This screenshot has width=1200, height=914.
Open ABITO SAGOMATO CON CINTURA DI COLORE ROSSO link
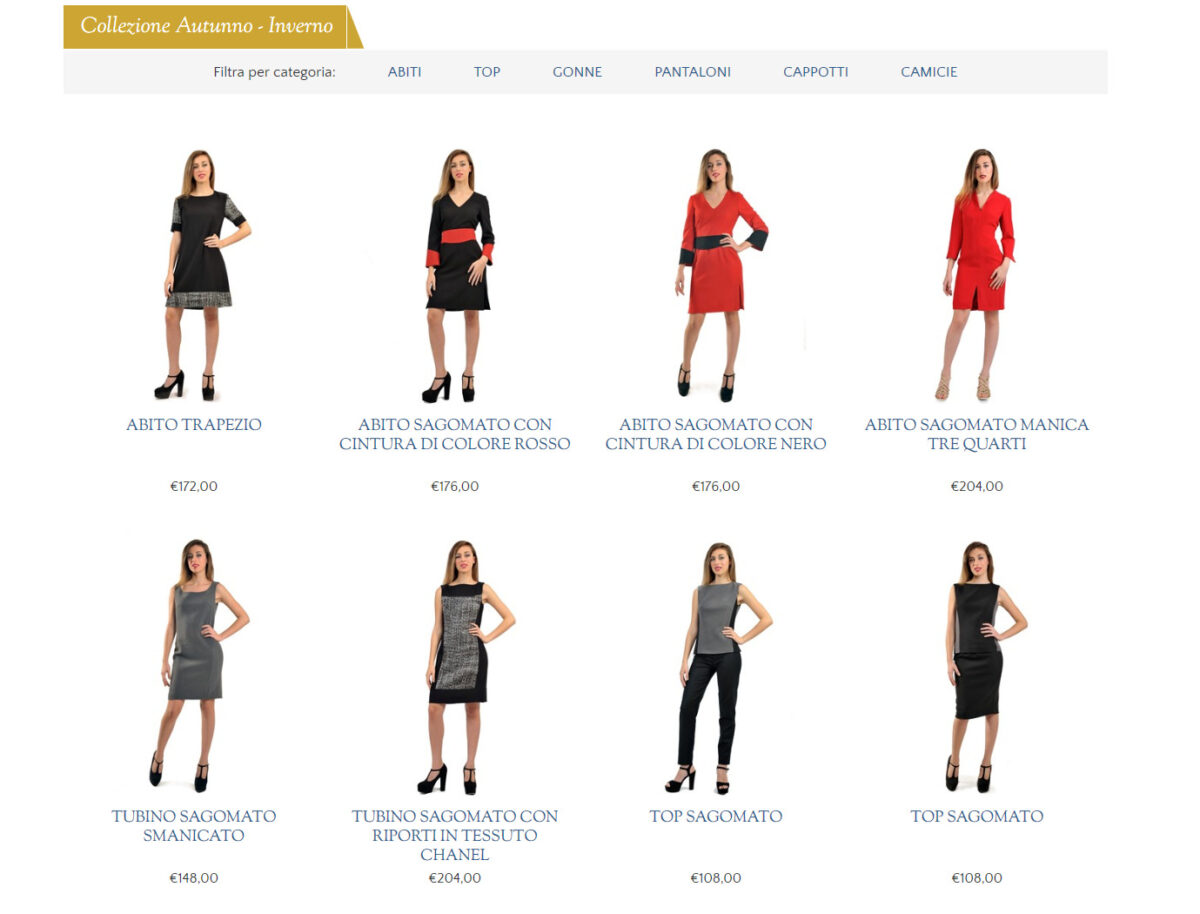455,434
